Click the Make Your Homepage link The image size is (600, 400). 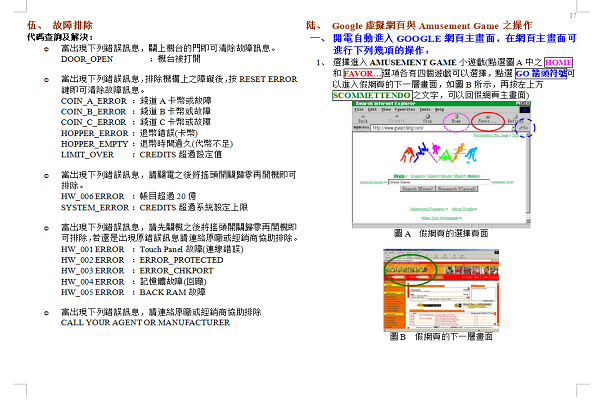click(441, 218)
